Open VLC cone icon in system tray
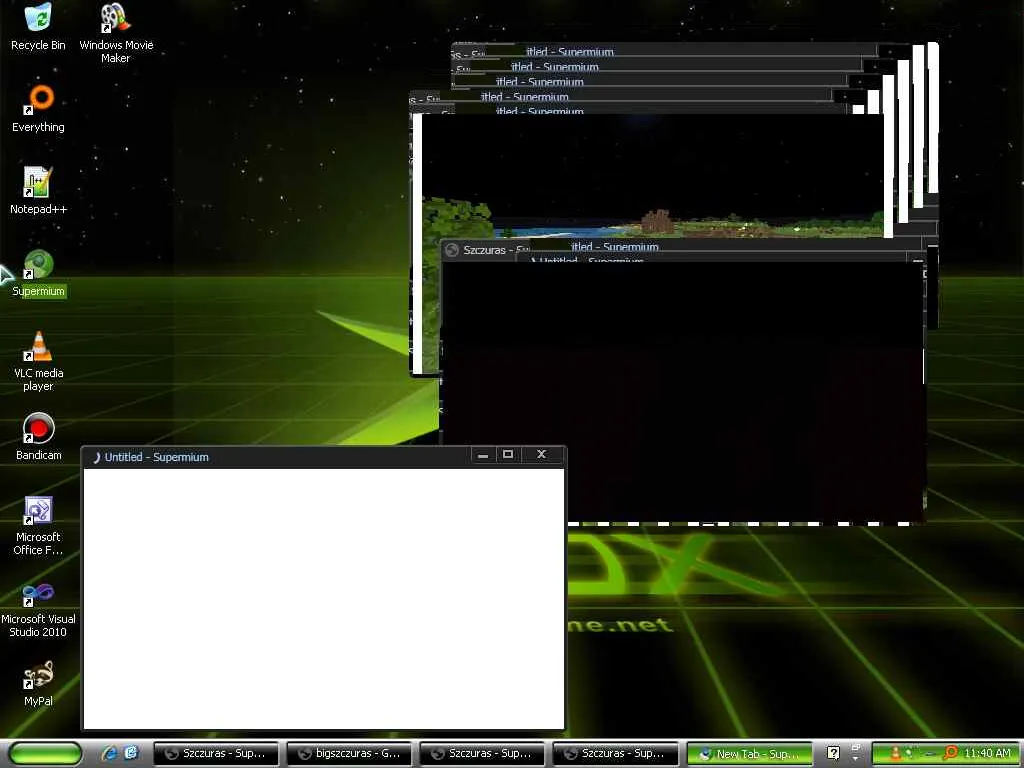The width and height of the screenshot is (1024, 768). click(x=895, y=754)
